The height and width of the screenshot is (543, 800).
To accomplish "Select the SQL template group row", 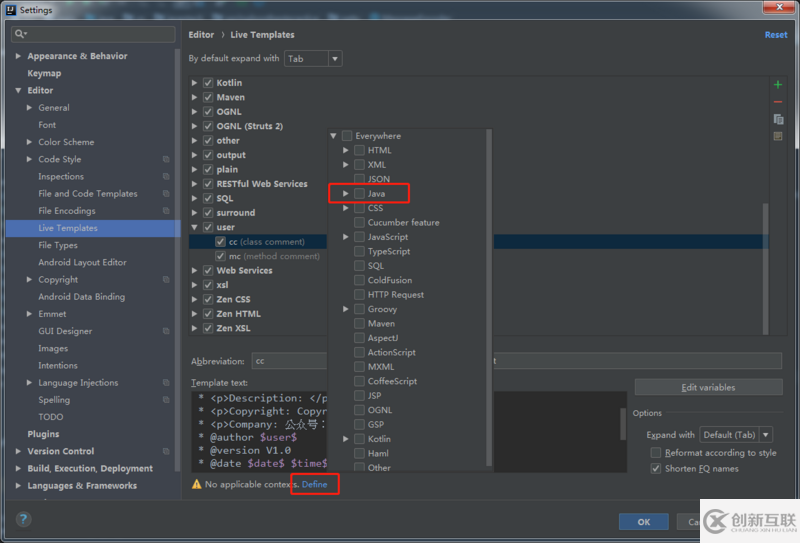I will tap(224, 198).
